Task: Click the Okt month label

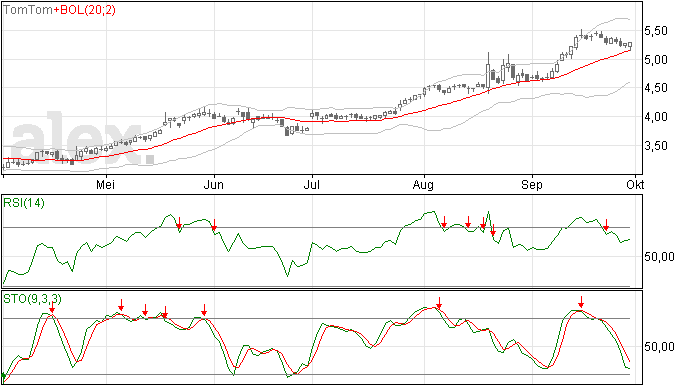Action: click(x=635, y=184)
